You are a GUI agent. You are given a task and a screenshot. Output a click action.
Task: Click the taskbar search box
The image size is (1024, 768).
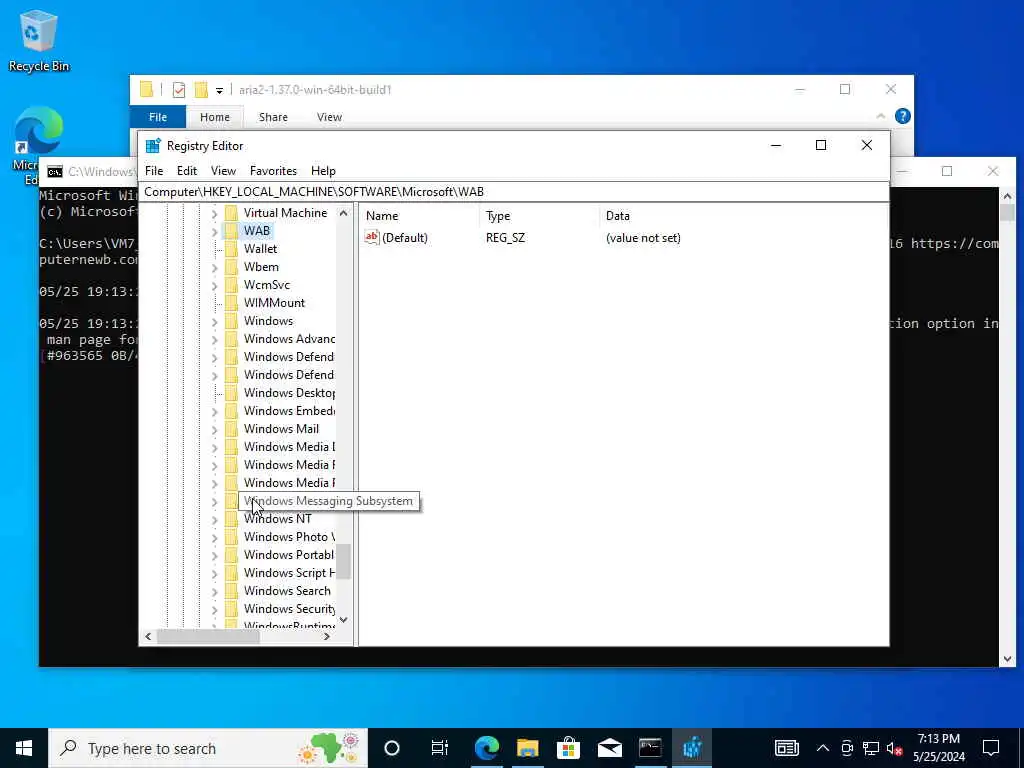208,748
